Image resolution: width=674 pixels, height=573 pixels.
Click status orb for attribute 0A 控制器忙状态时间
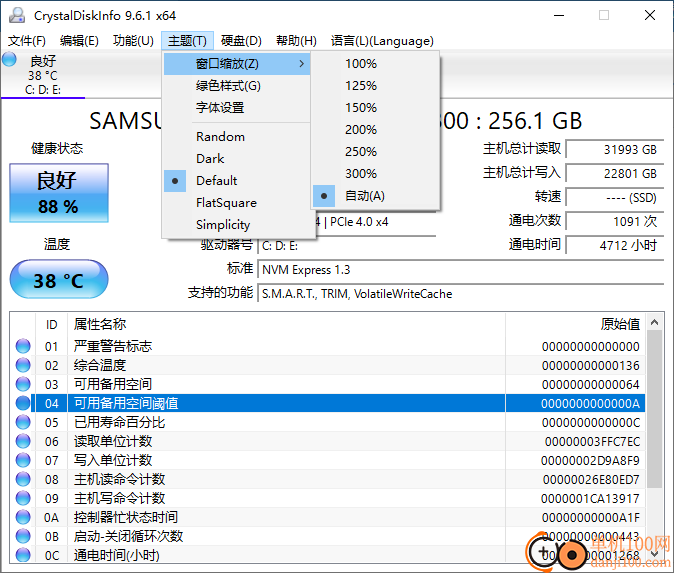point(23,517)
